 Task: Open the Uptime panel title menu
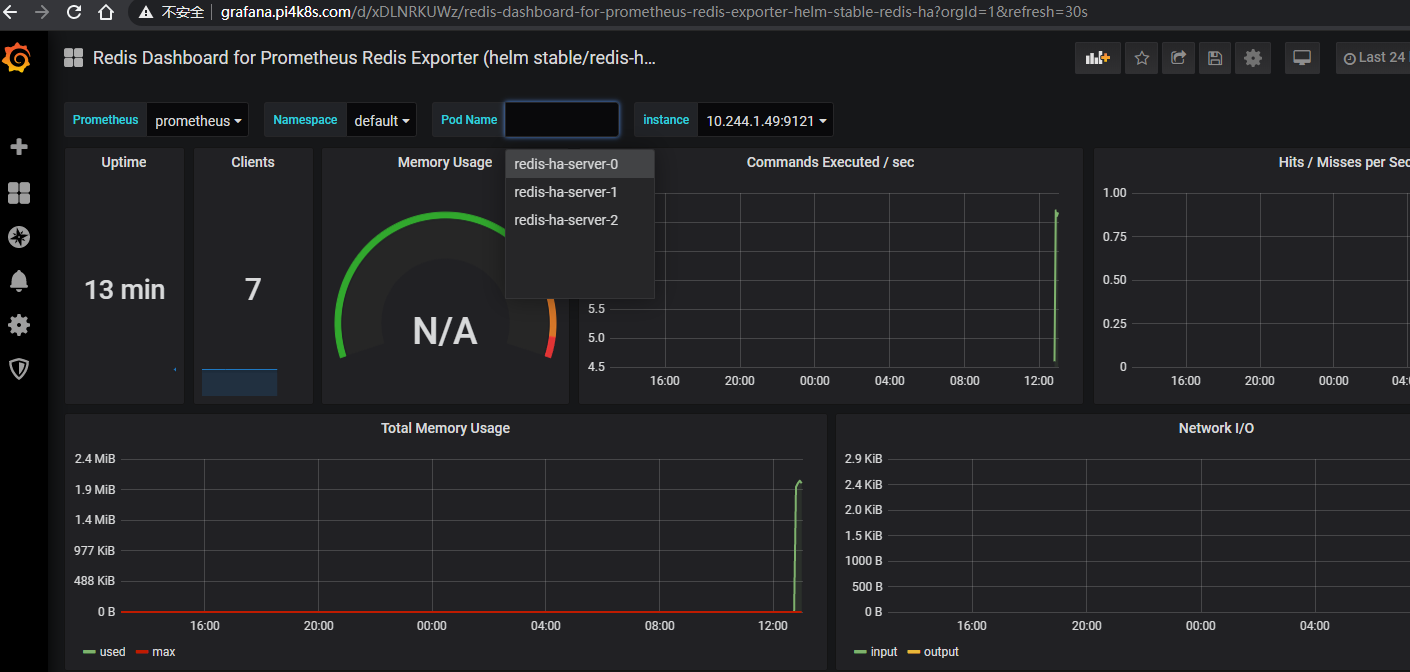(124, 162)
